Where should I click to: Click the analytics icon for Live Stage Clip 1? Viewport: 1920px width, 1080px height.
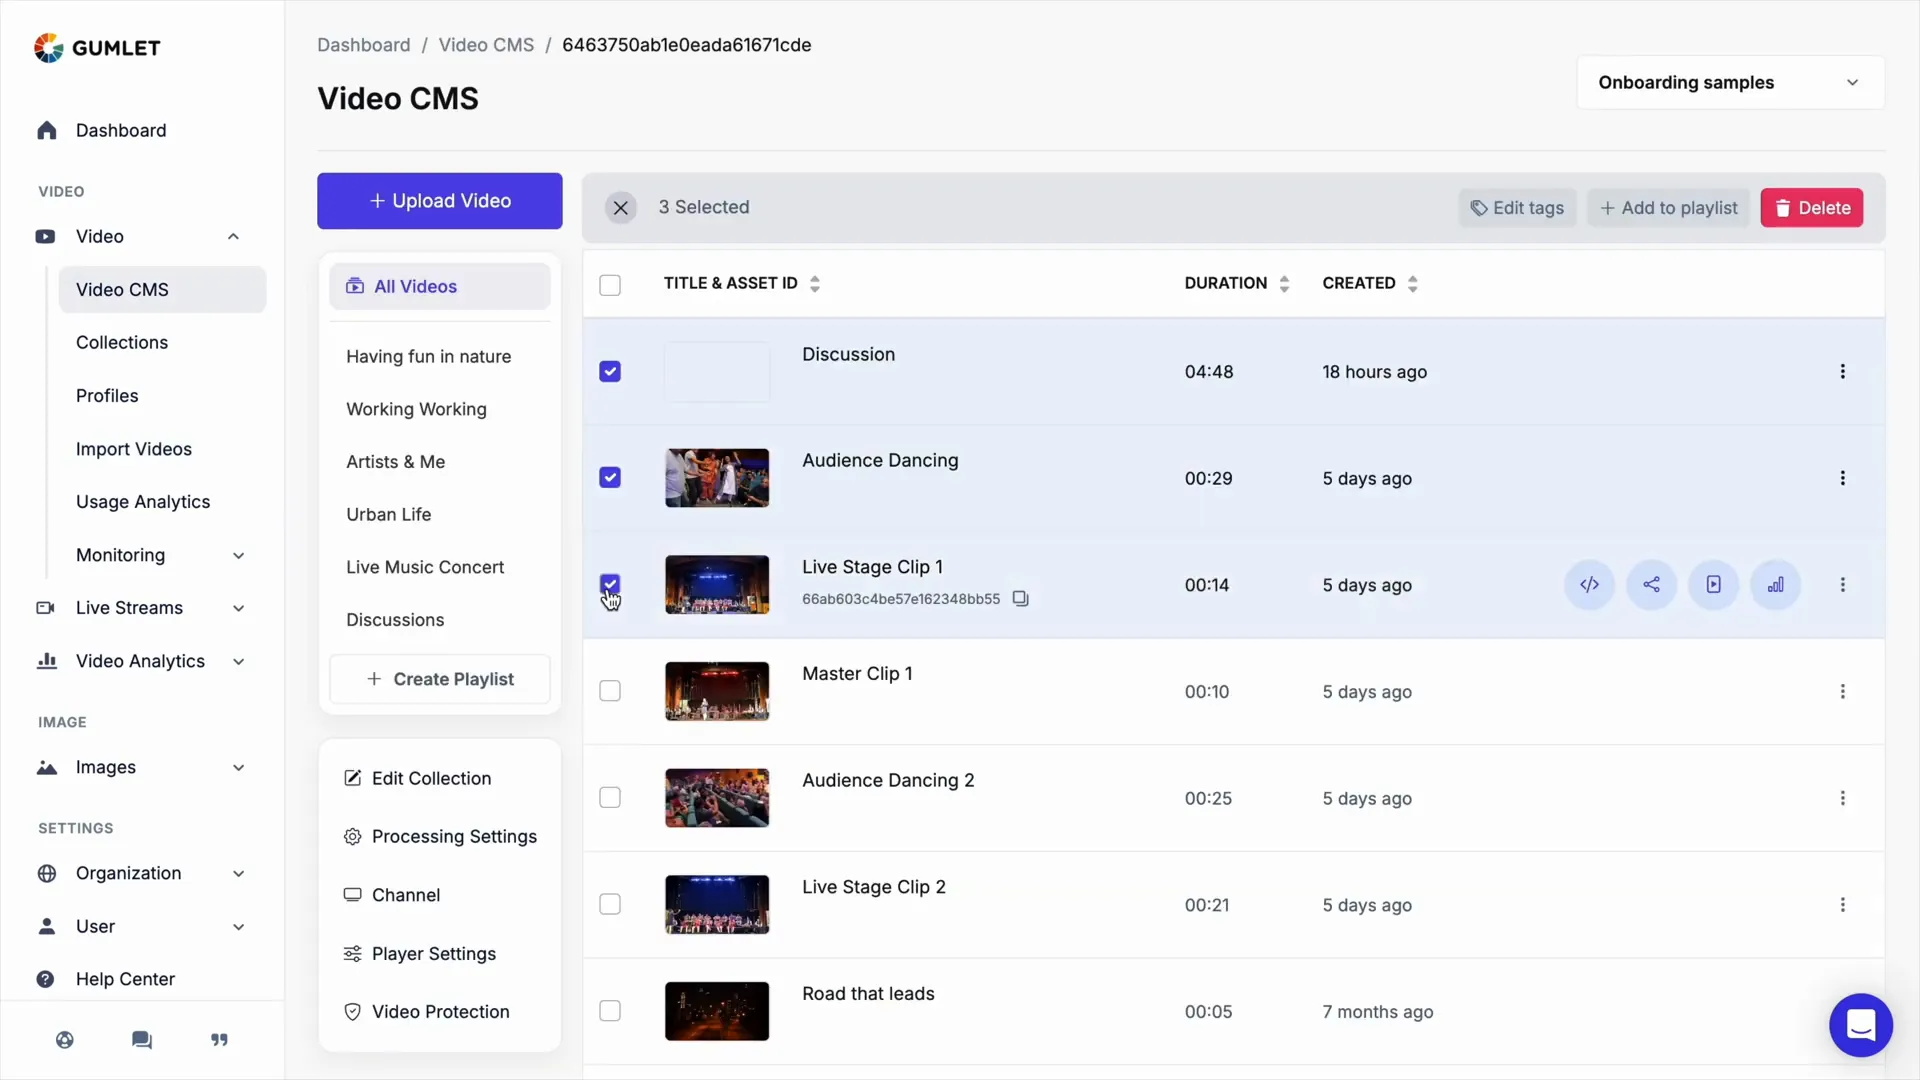1775,584
